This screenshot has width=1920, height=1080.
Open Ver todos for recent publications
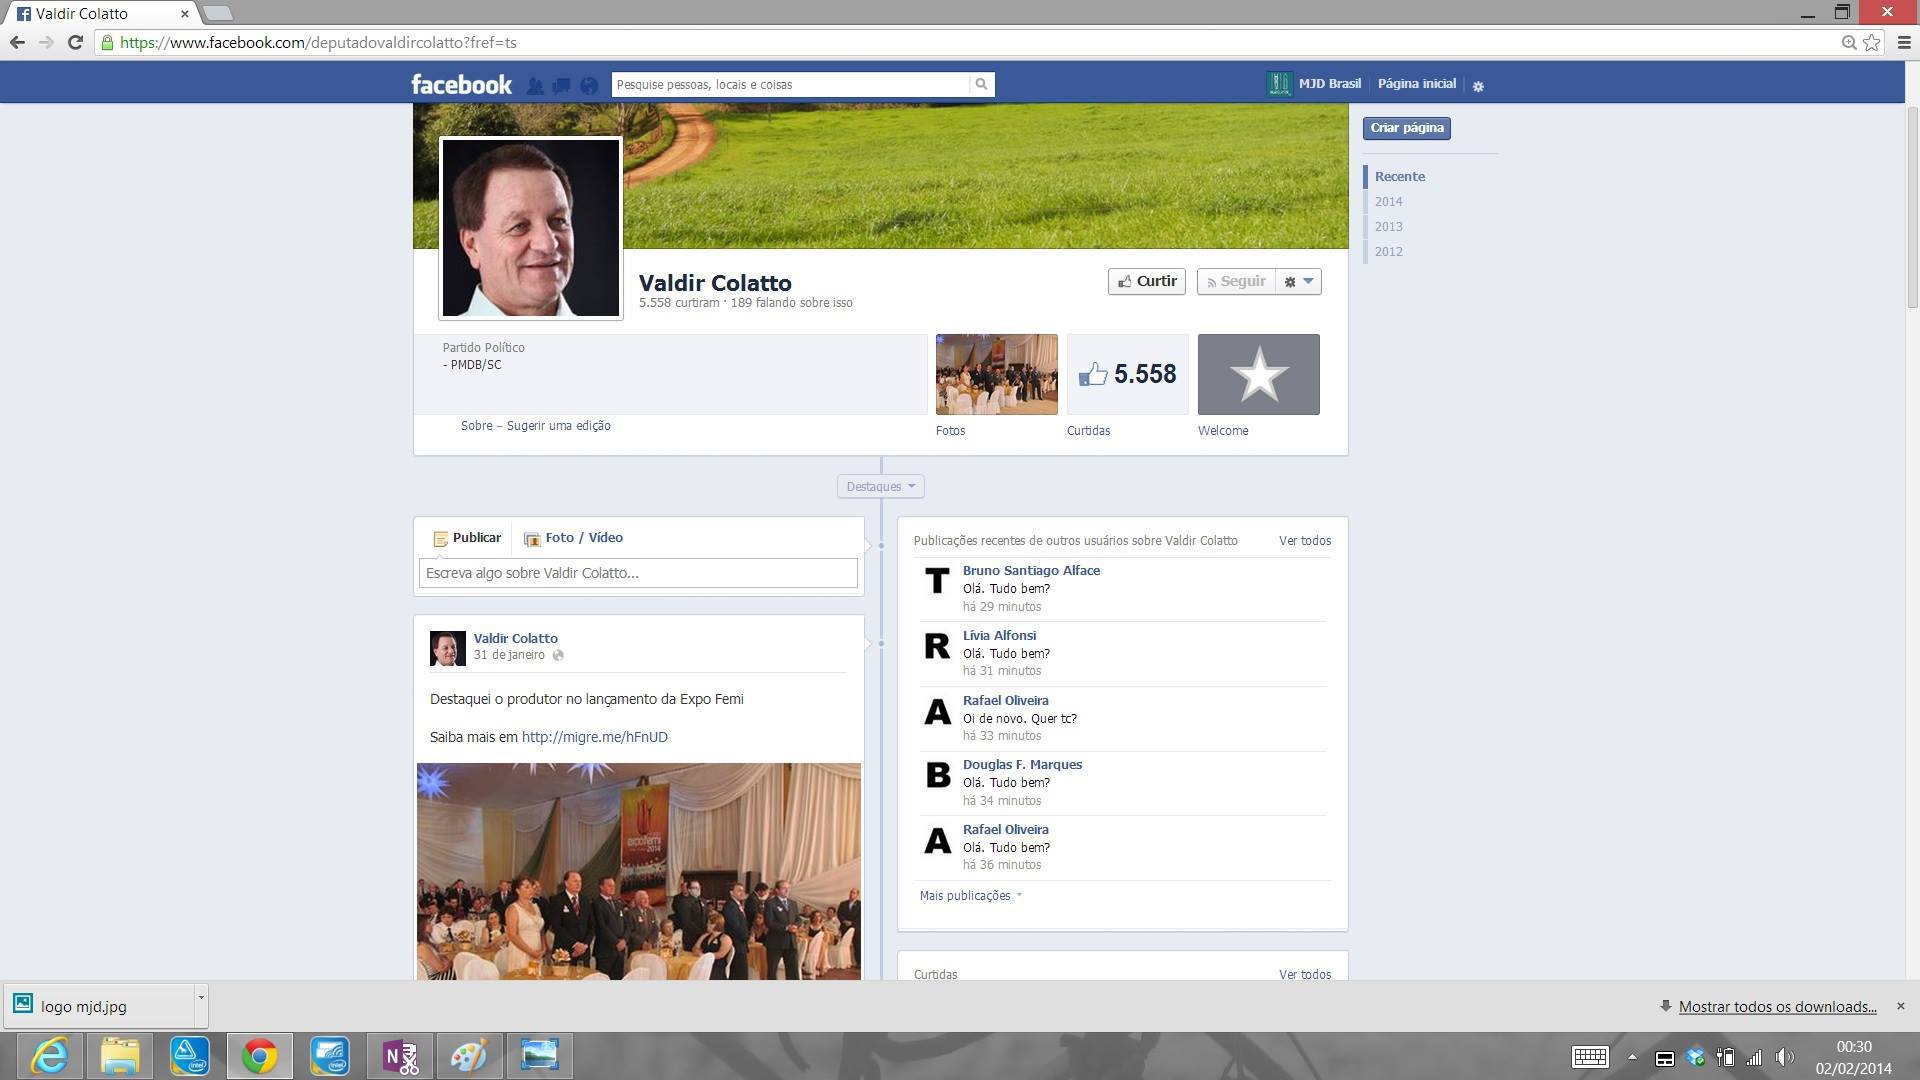(1304, 541)
